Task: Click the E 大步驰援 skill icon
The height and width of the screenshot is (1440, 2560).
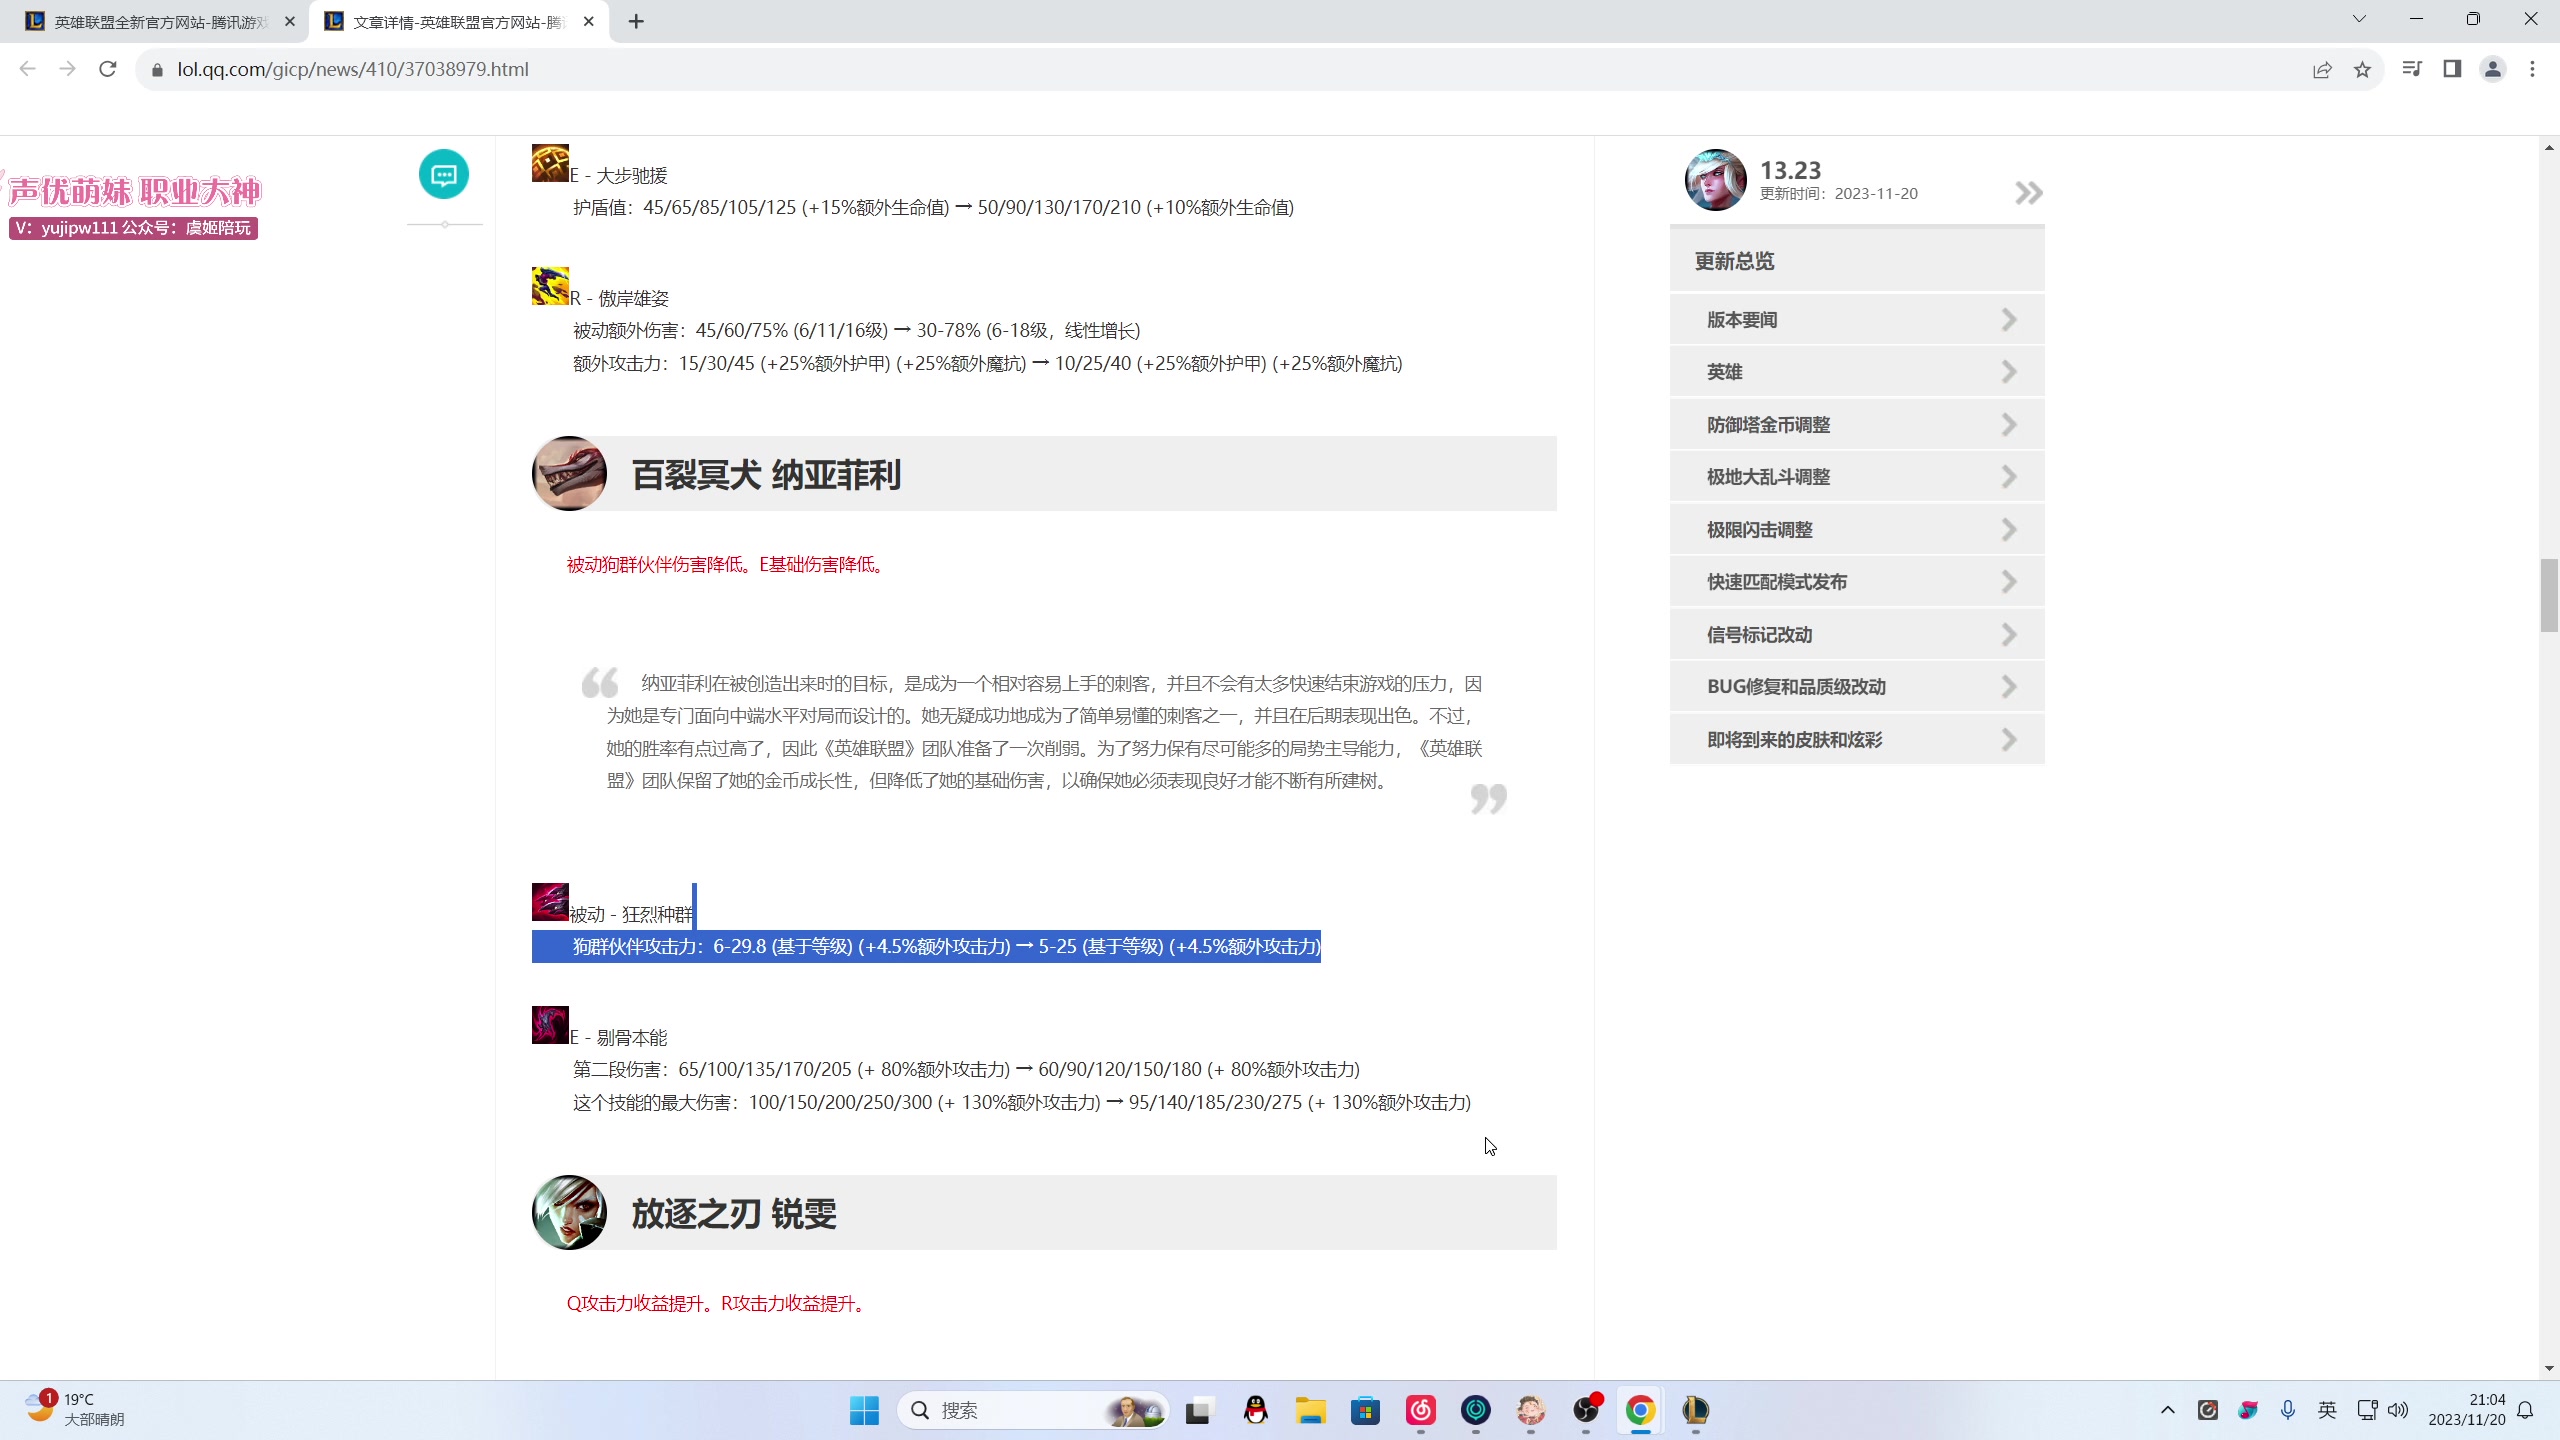Action: [550, 163]
